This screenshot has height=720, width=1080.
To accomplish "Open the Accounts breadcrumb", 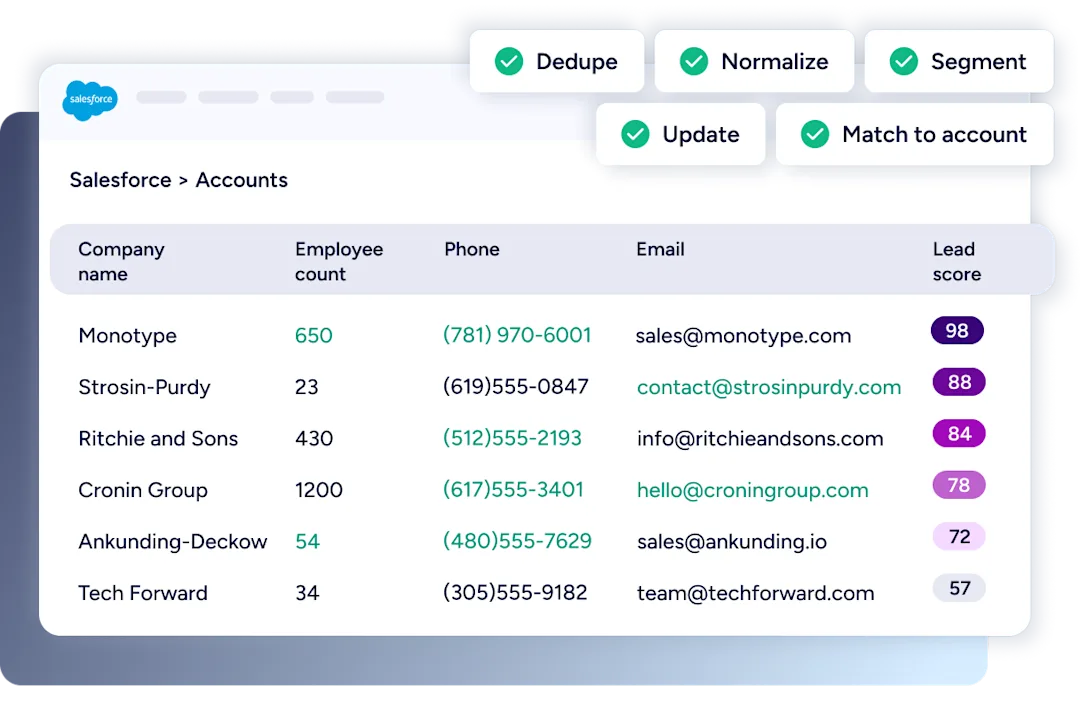I will (x=242, y=180).
